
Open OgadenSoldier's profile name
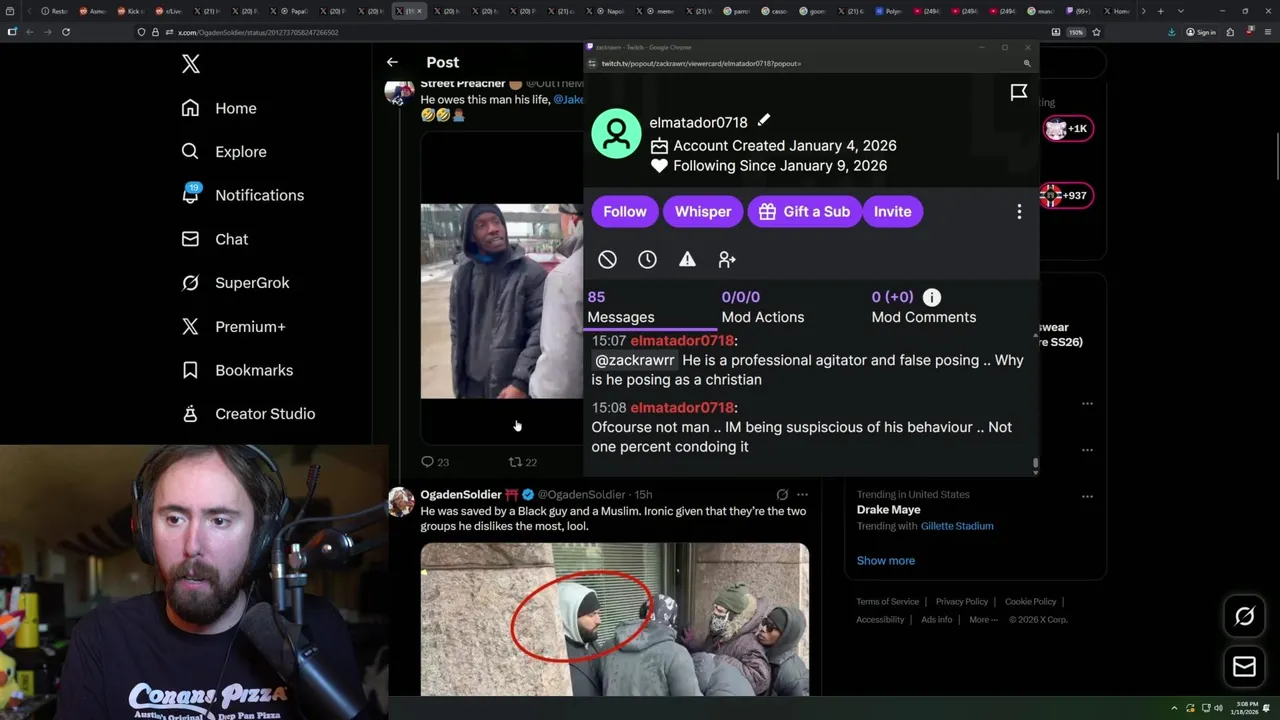(461, 494)
